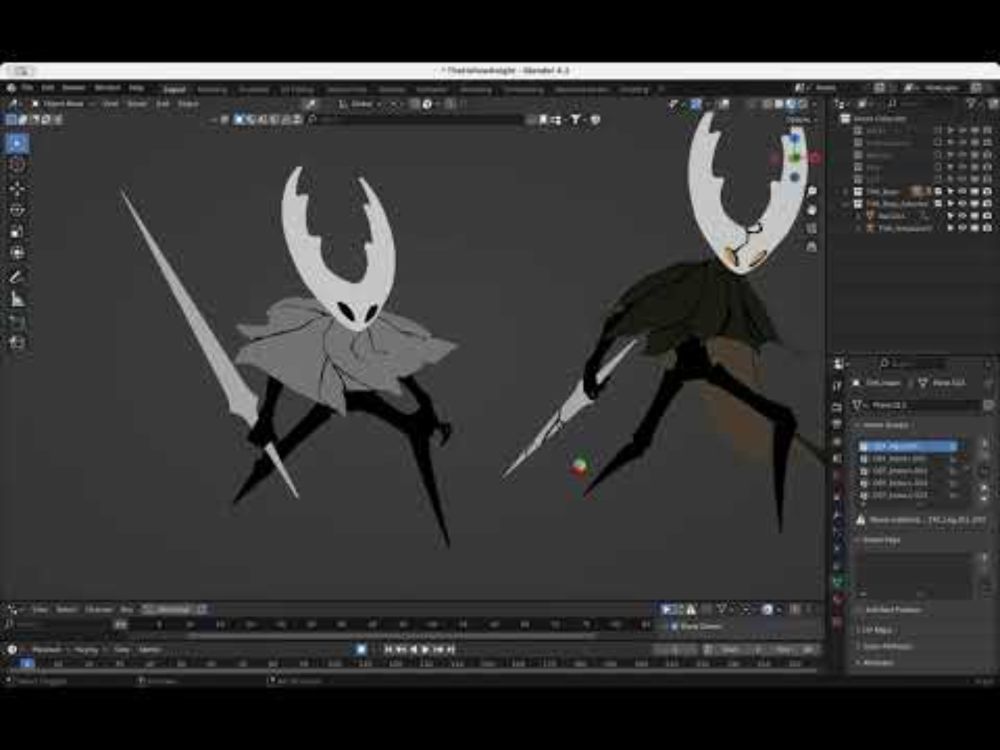Click red X axis on navigation gizmo
The height and width of the screenshot is (750, 1000).
(815, 157)
